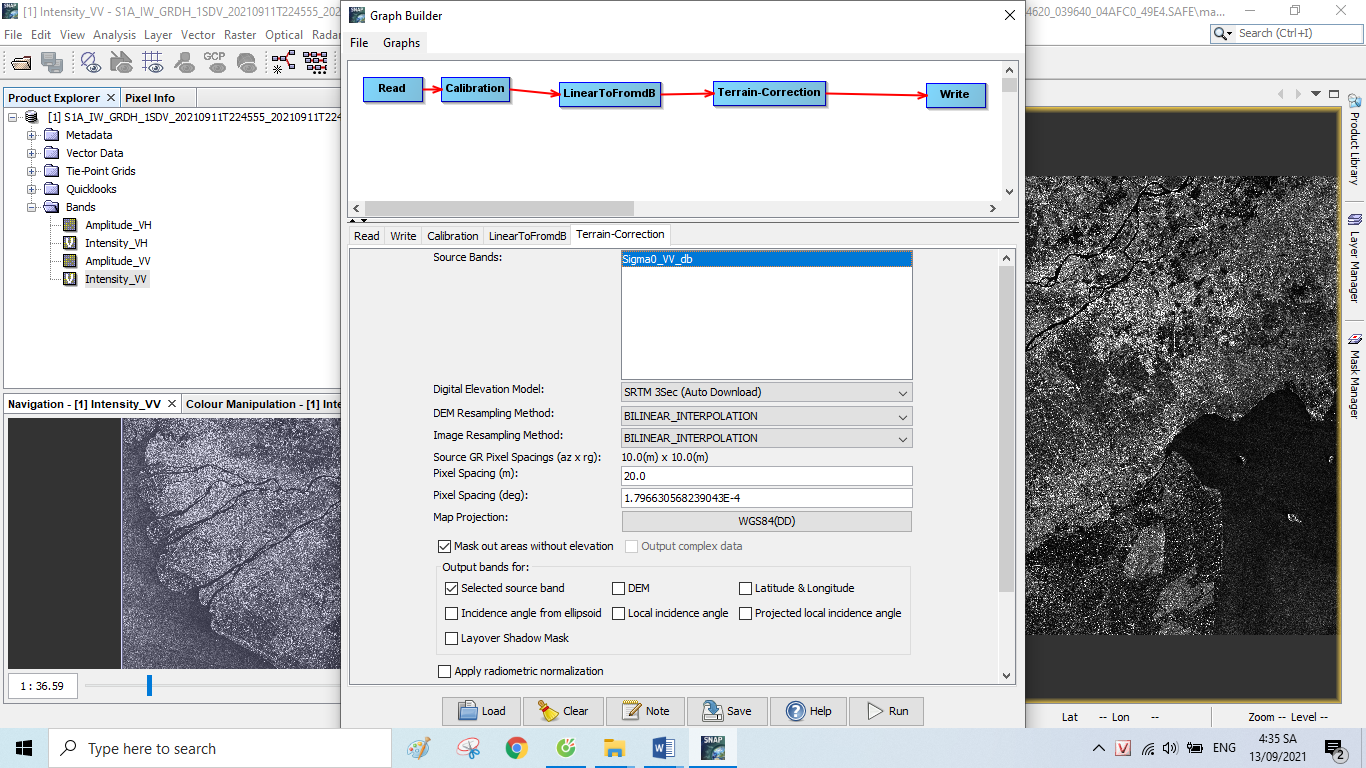Open File Explorer from the taskbar
This screenshot has height=768, width=1366.
pyautogui.click(x=614, y=748)
